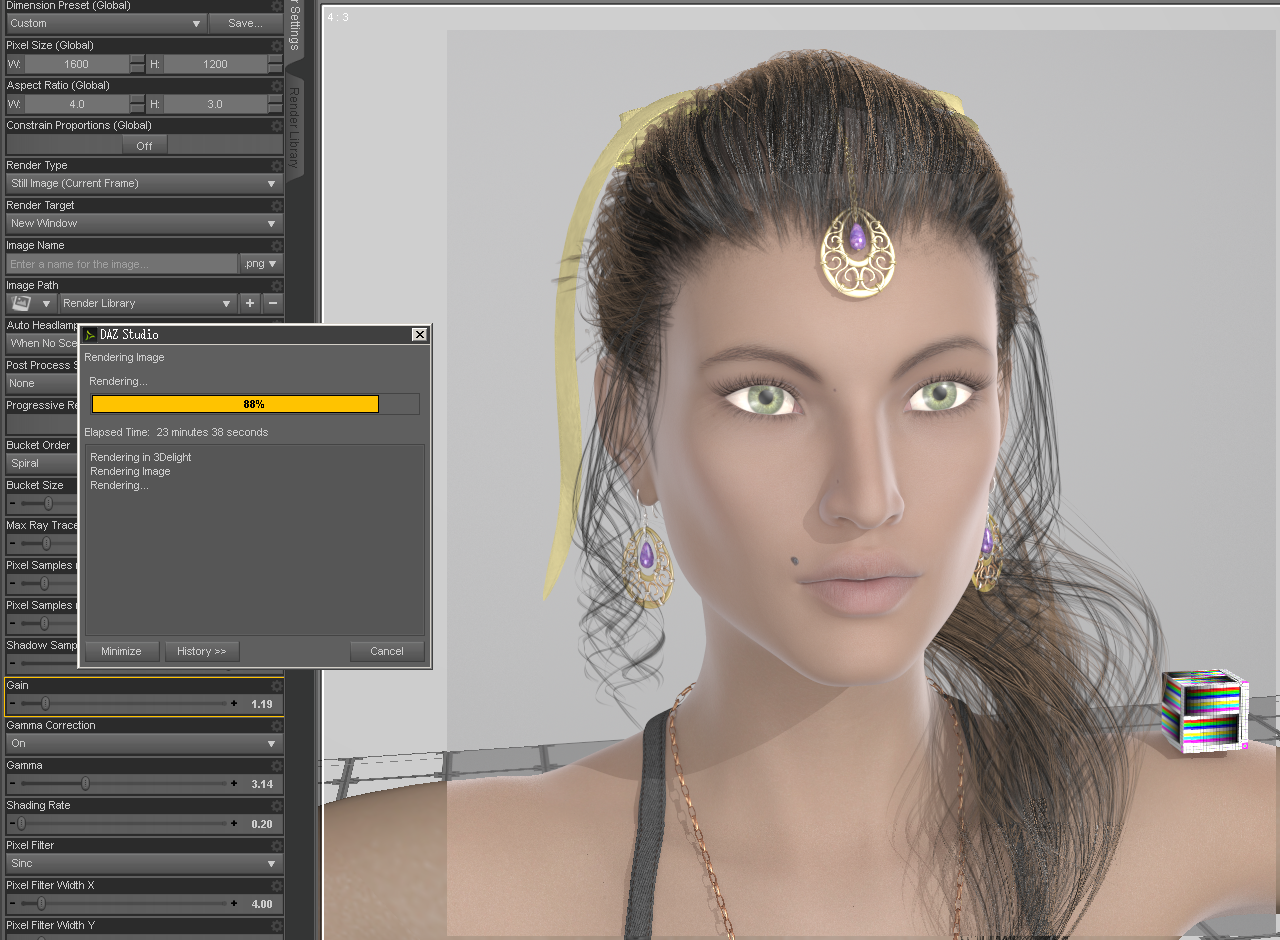Click the 88% render progress bar
The image size is (1280, 940).
255,404
